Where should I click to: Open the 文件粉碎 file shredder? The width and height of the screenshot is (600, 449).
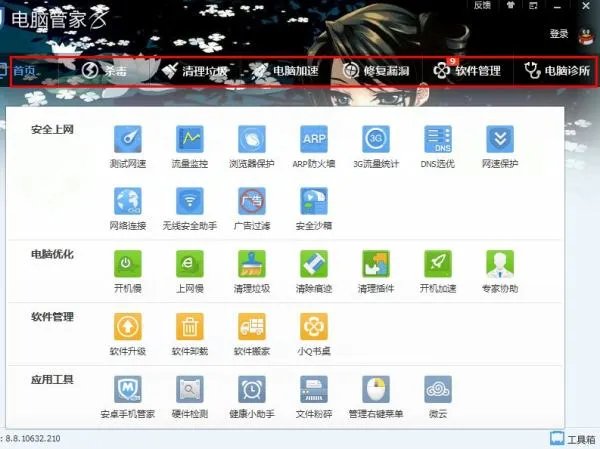(313, 389)
